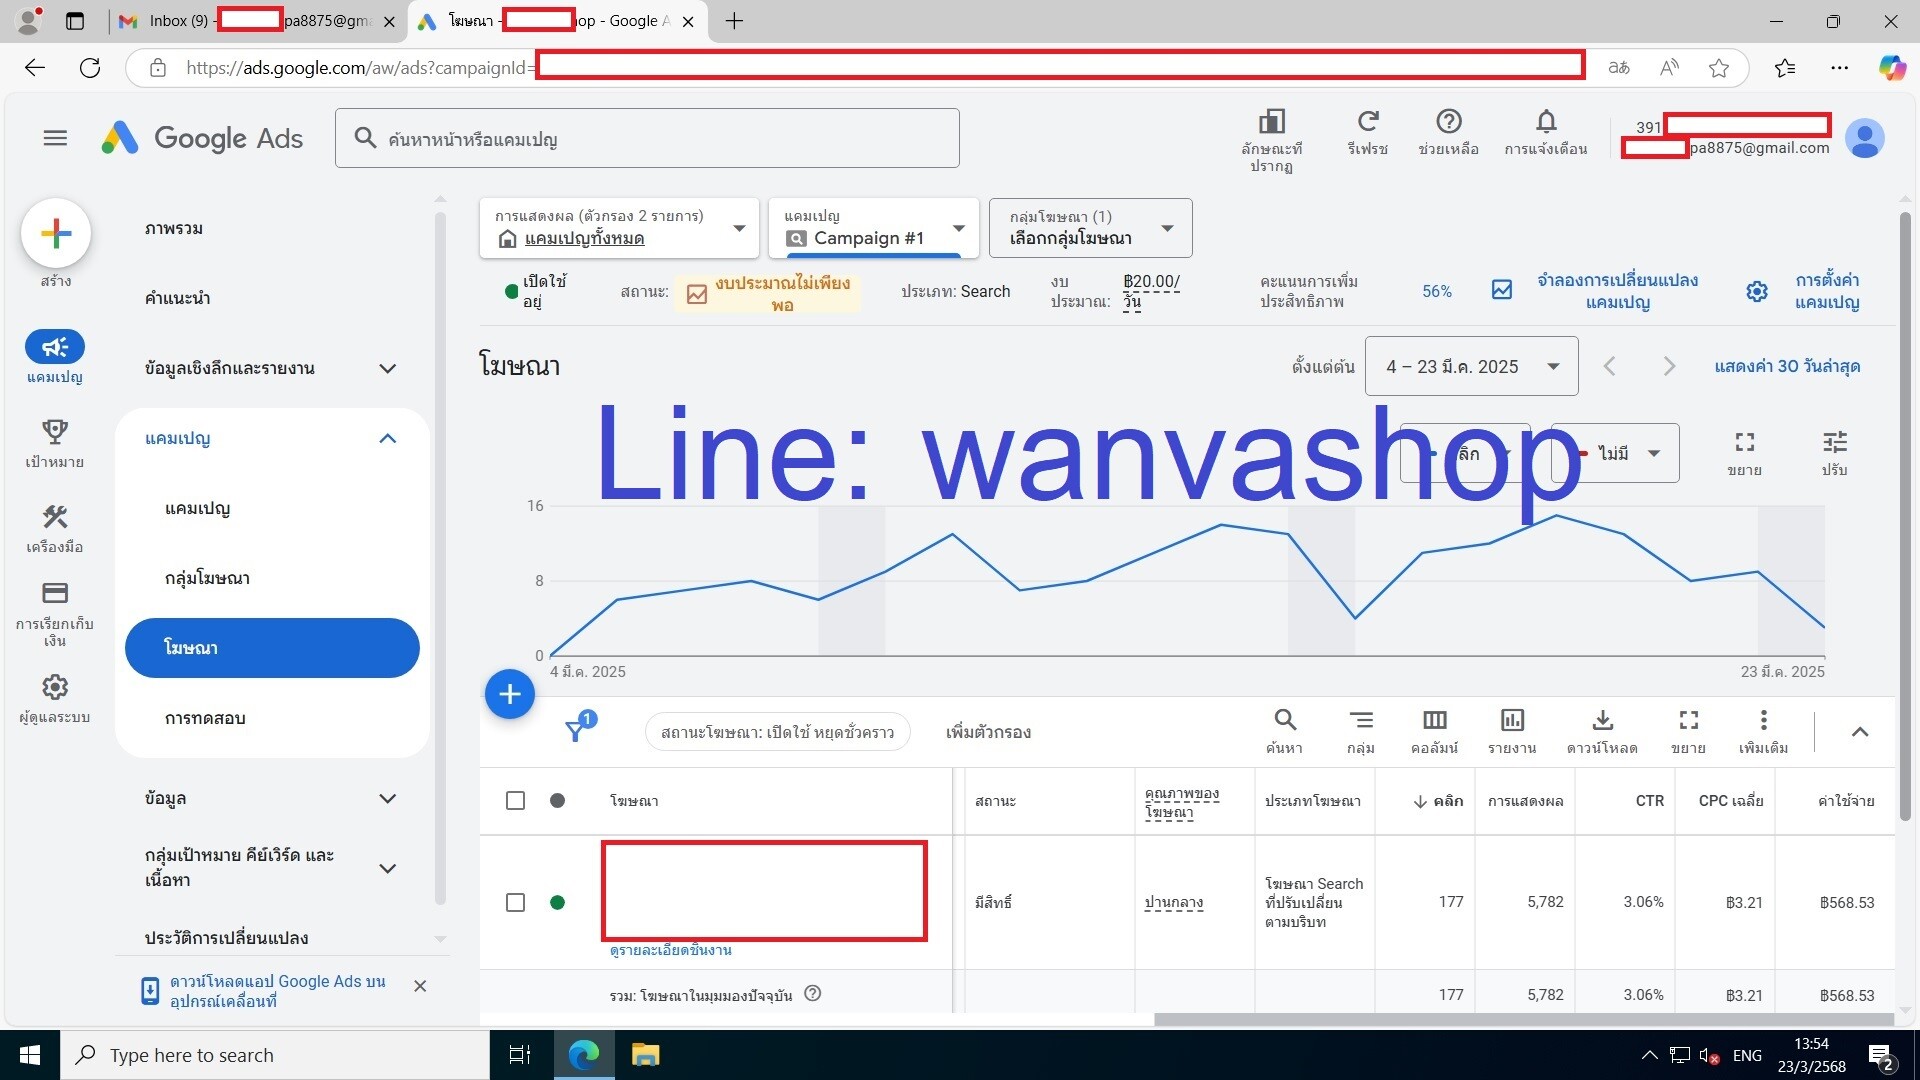The width and height of the screenshot is (1920, 1080).
Task: Click ปรับ adjust chart icon
Action: 1834,442
